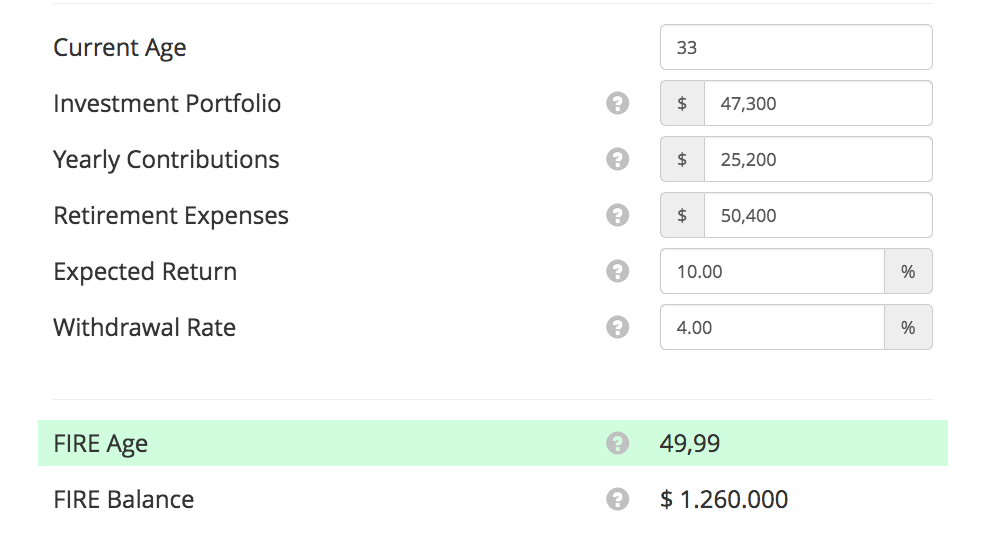The width and height of the screenshot is (1003, 552).
Task: Edit the Investment Portfolio amount field
Action: [817, 103]
